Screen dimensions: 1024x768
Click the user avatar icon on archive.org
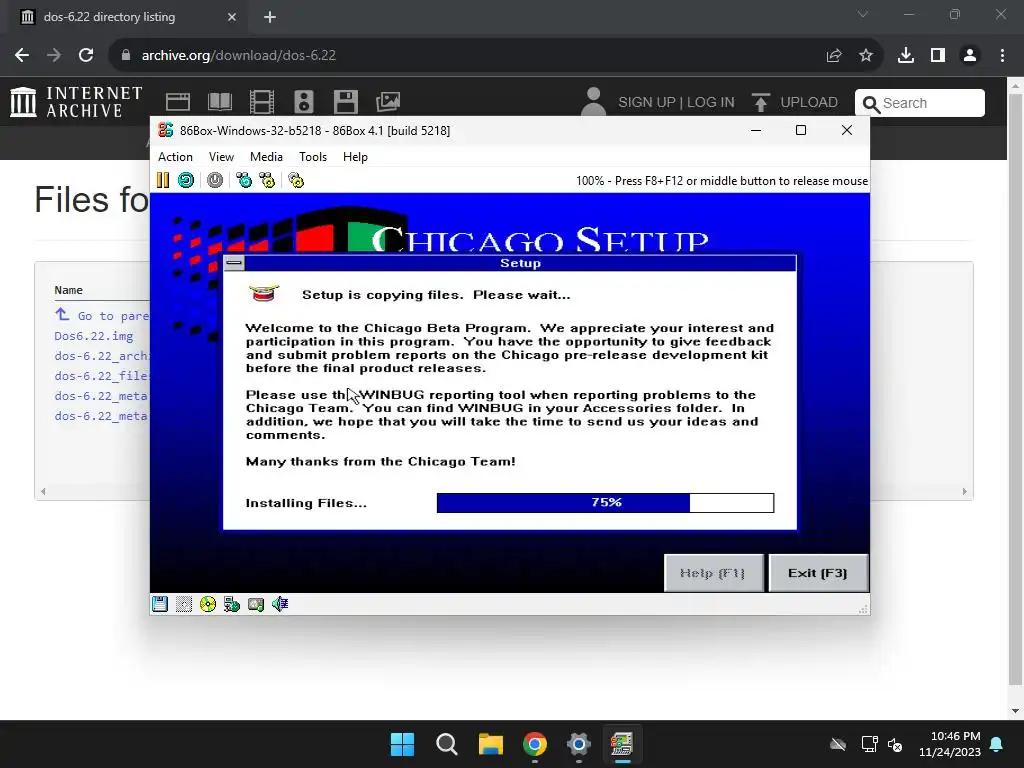click(593, 102)
